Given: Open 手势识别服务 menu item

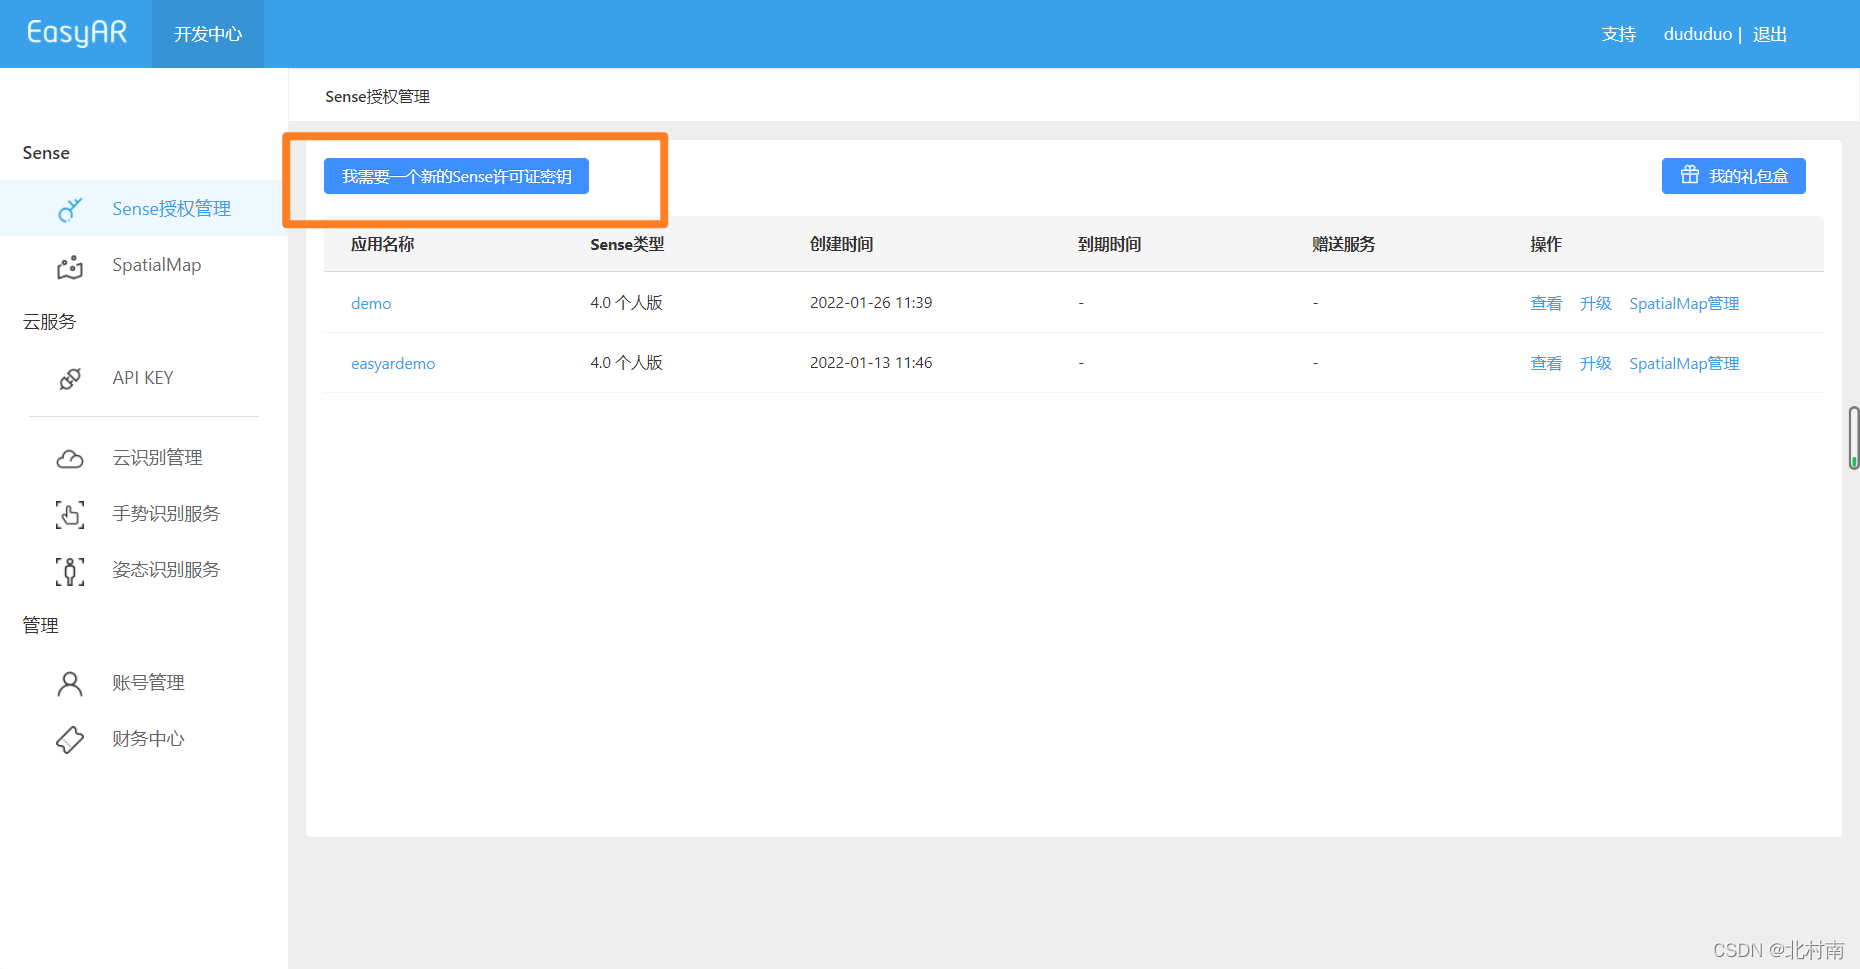Looking at the screenshot, I should tap(166, 514).
